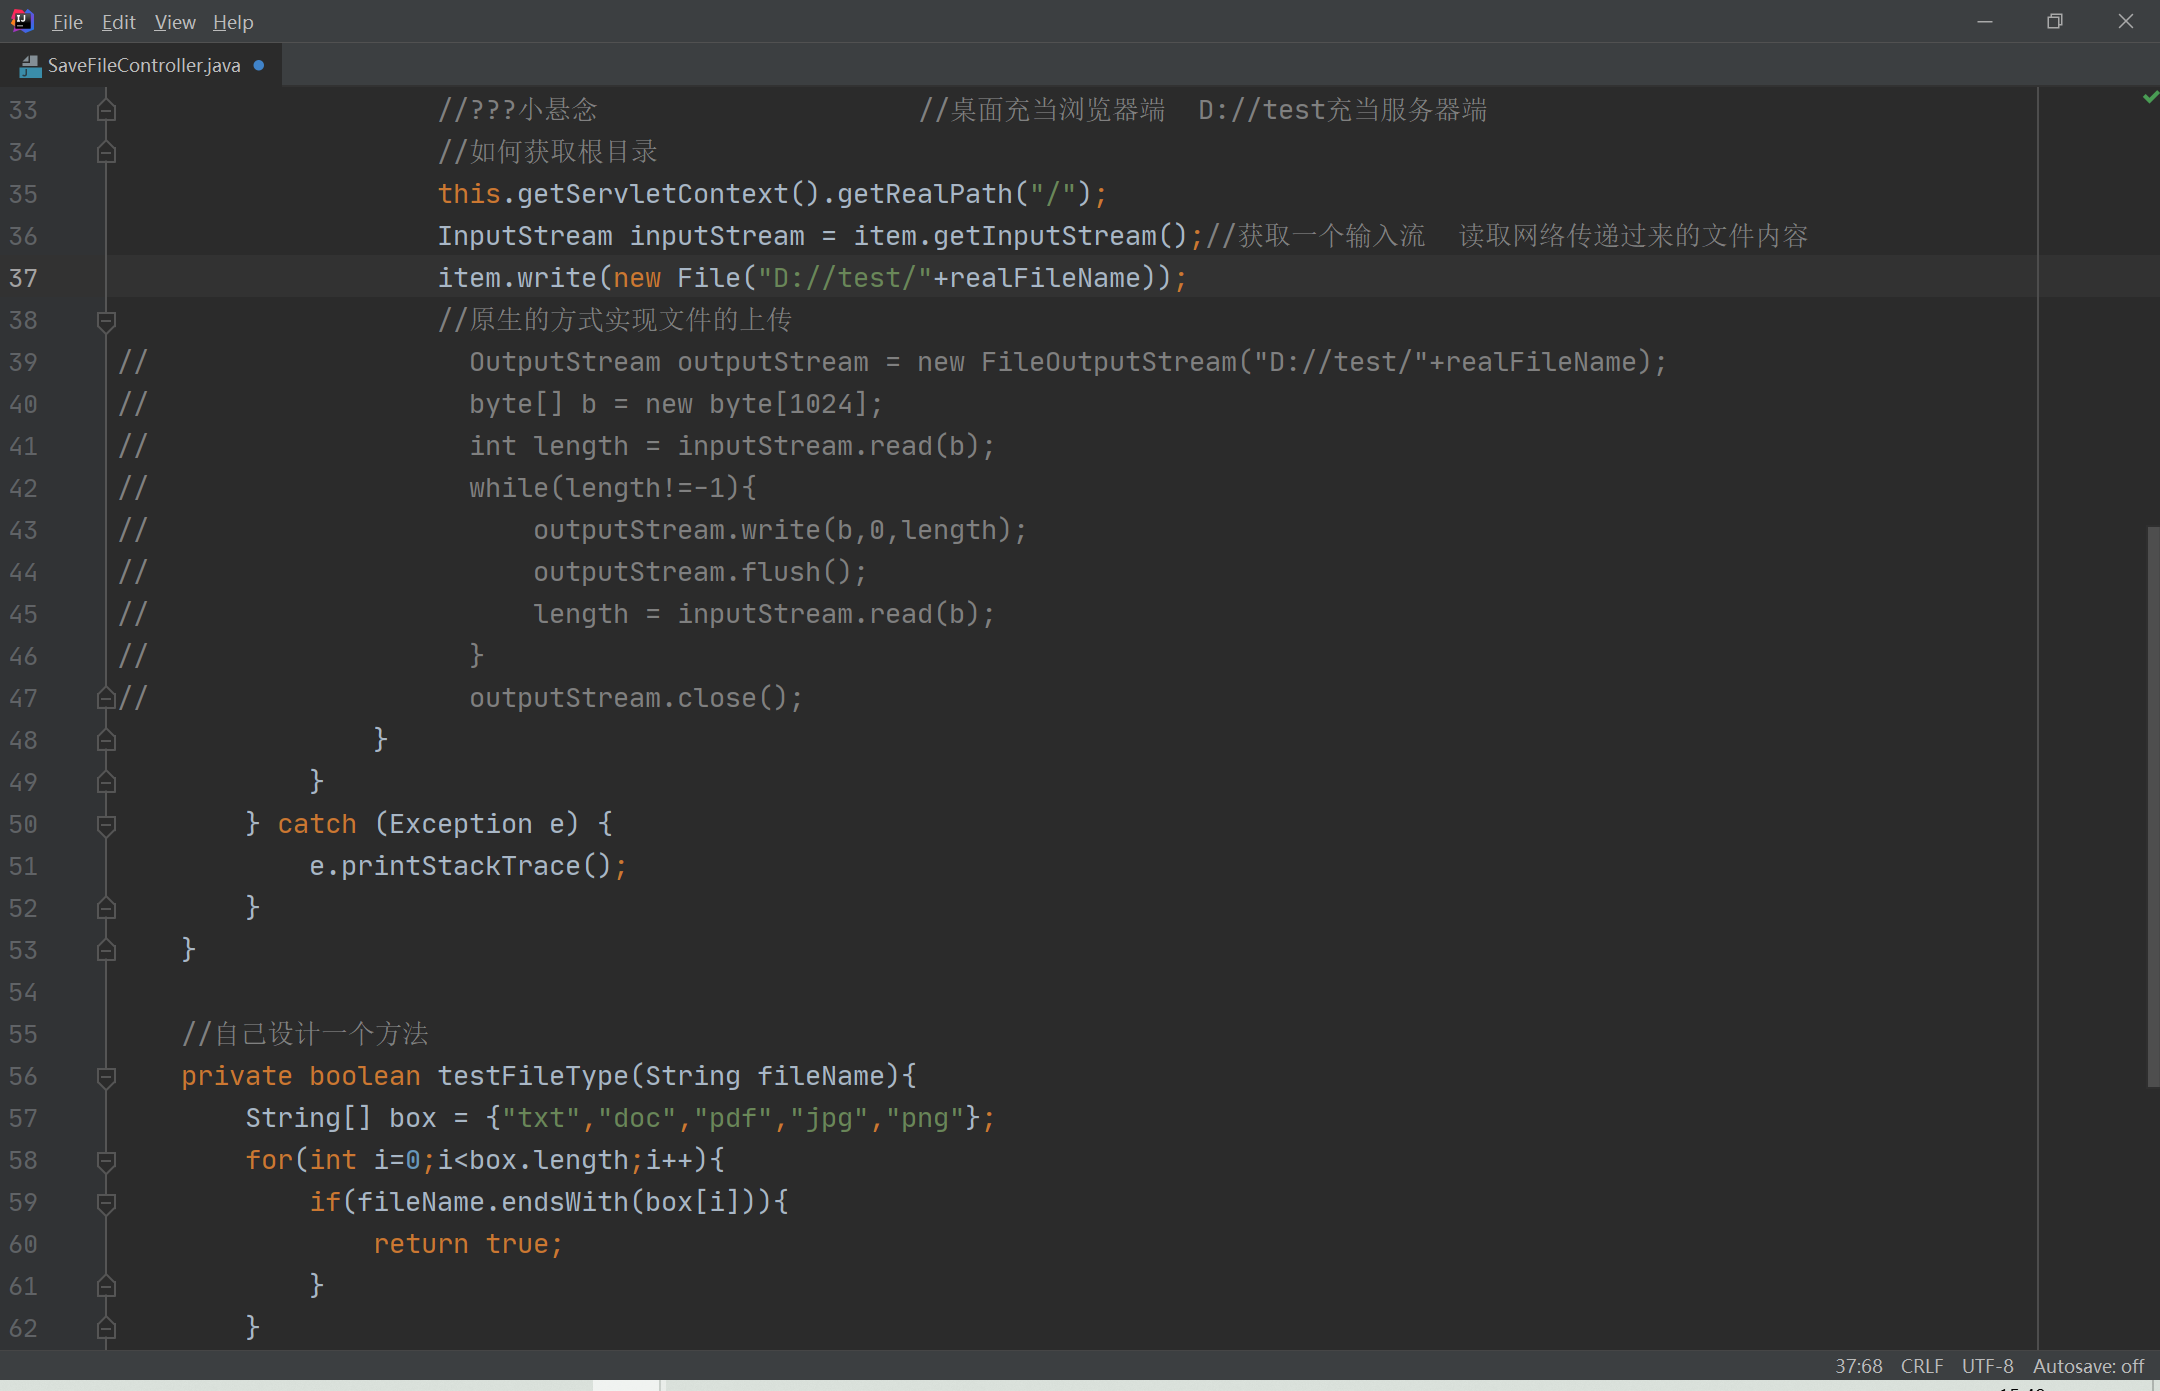Open the View menu

174,22
